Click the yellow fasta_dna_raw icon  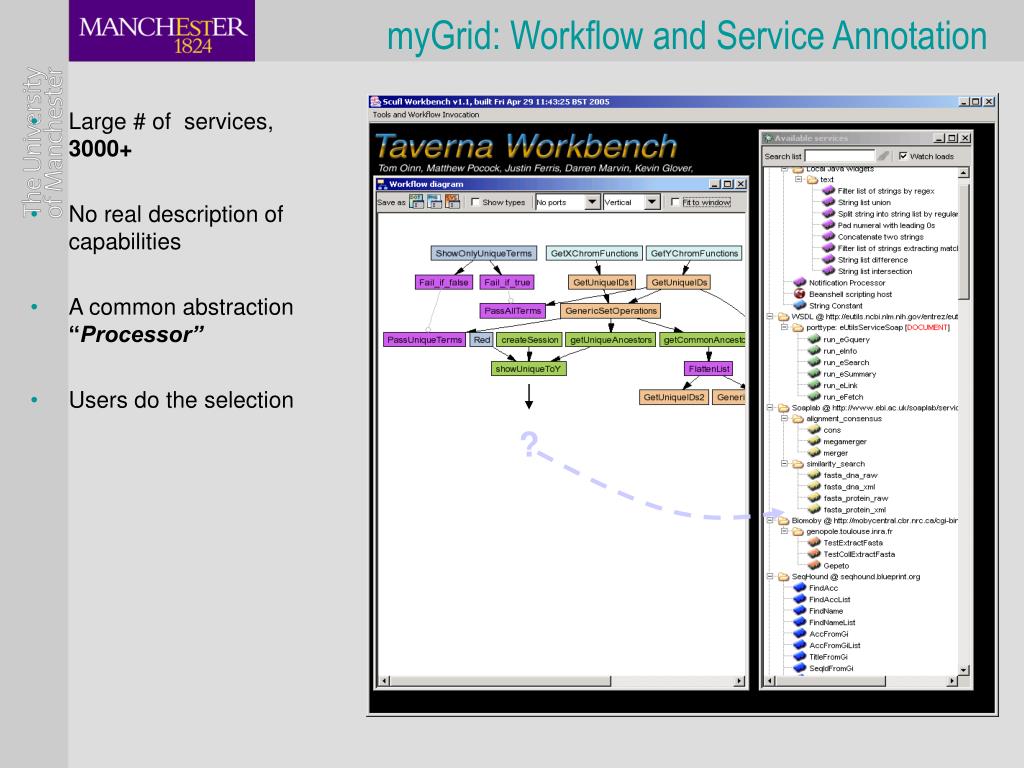[x=814, y=475]
